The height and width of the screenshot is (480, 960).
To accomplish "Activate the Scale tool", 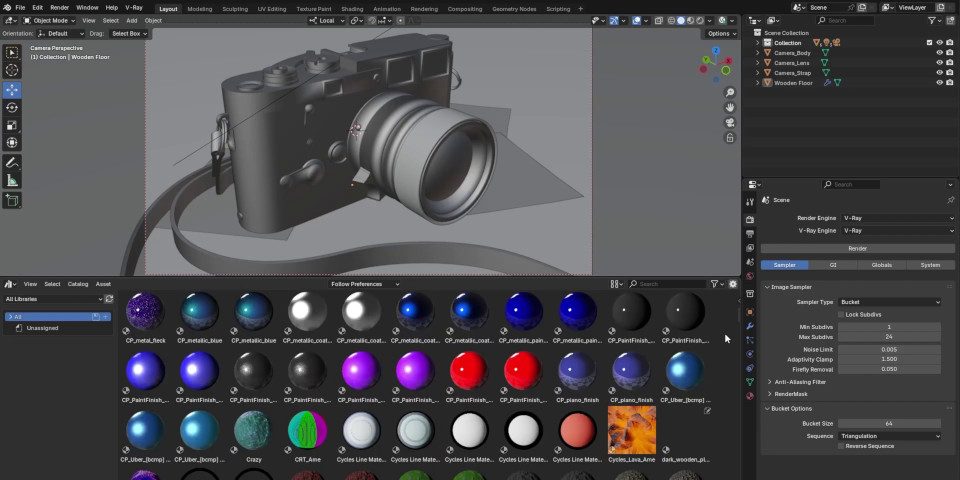I will [x=12, y=126].
